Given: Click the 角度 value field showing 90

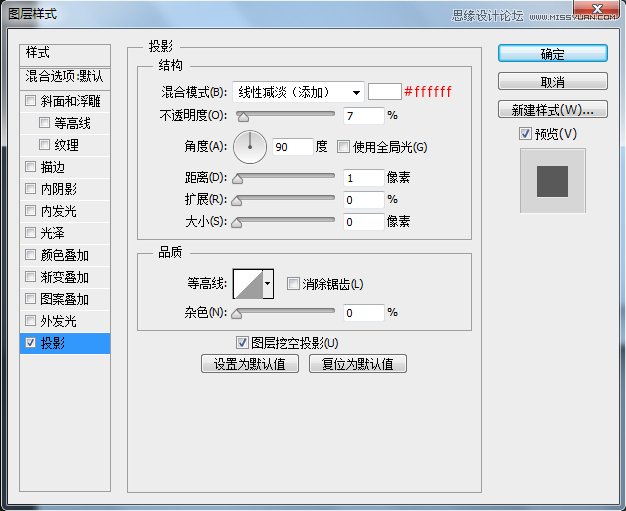Looking at the screenshot, I should (x=293, y=147).
